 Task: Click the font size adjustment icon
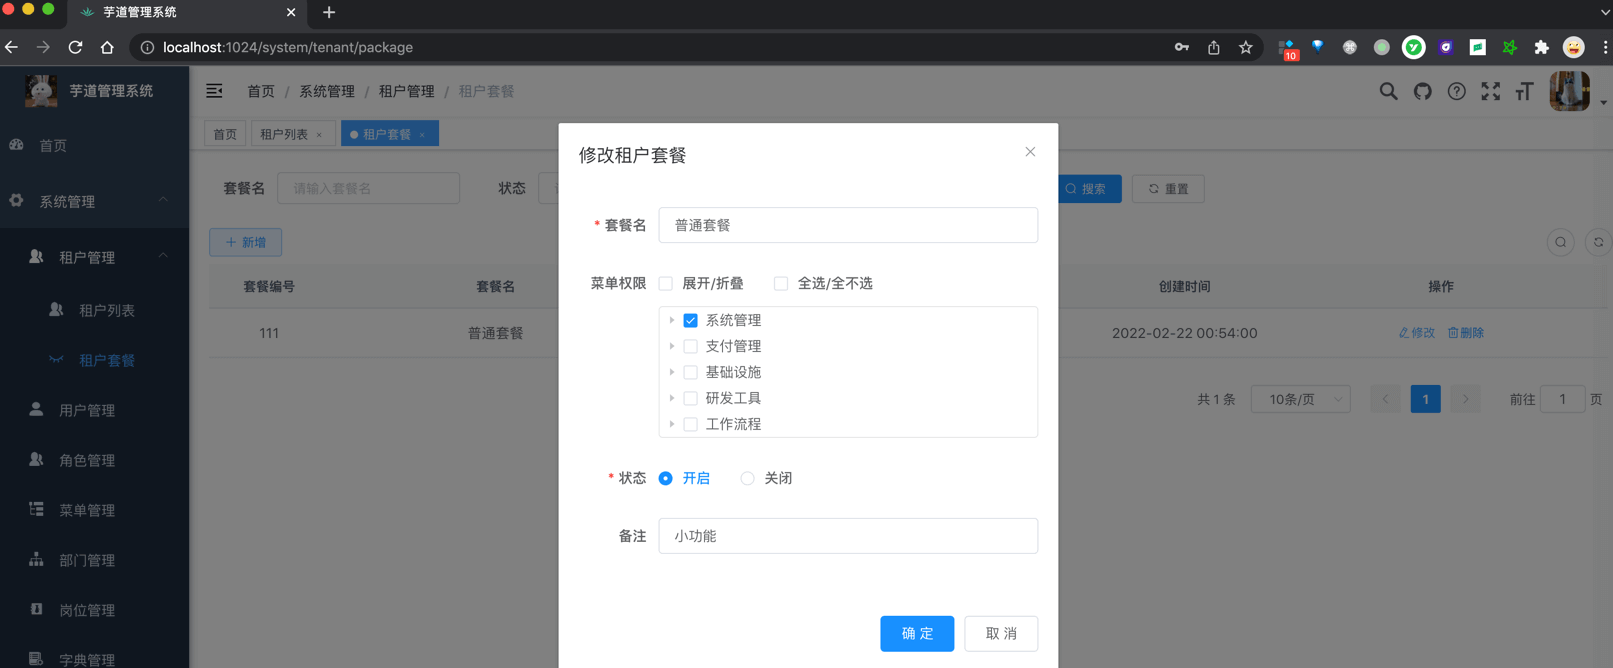(1524, 92)
